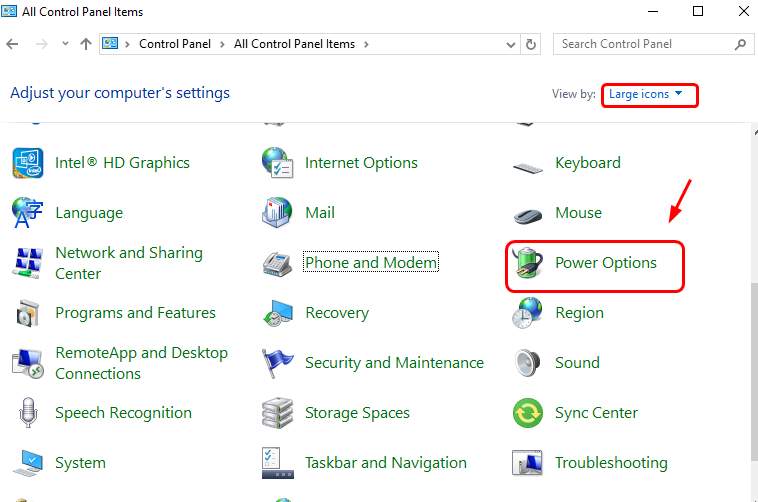758x502 pixels.
Task: Refresh the Control Panel view
Action: [531, 44]
